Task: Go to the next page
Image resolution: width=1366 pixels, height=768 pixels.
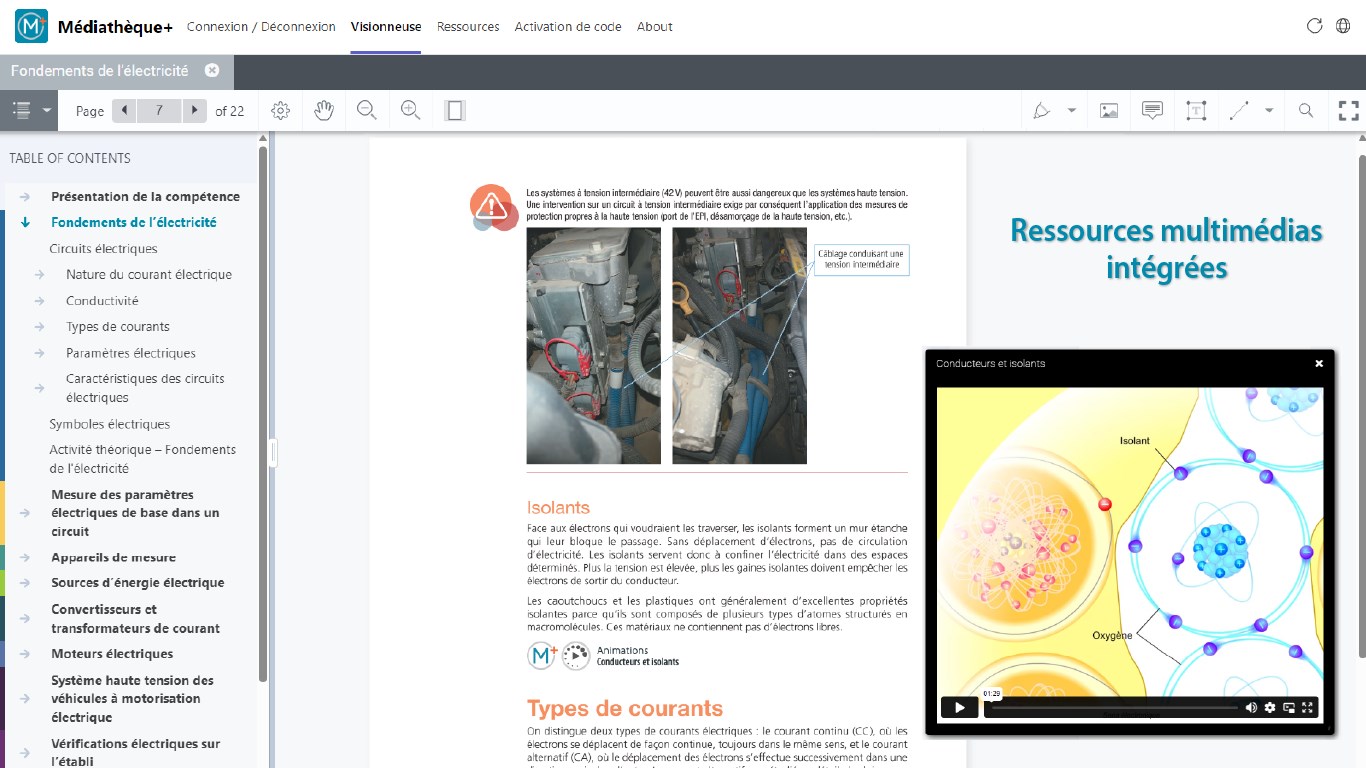Action: [195, 111]
